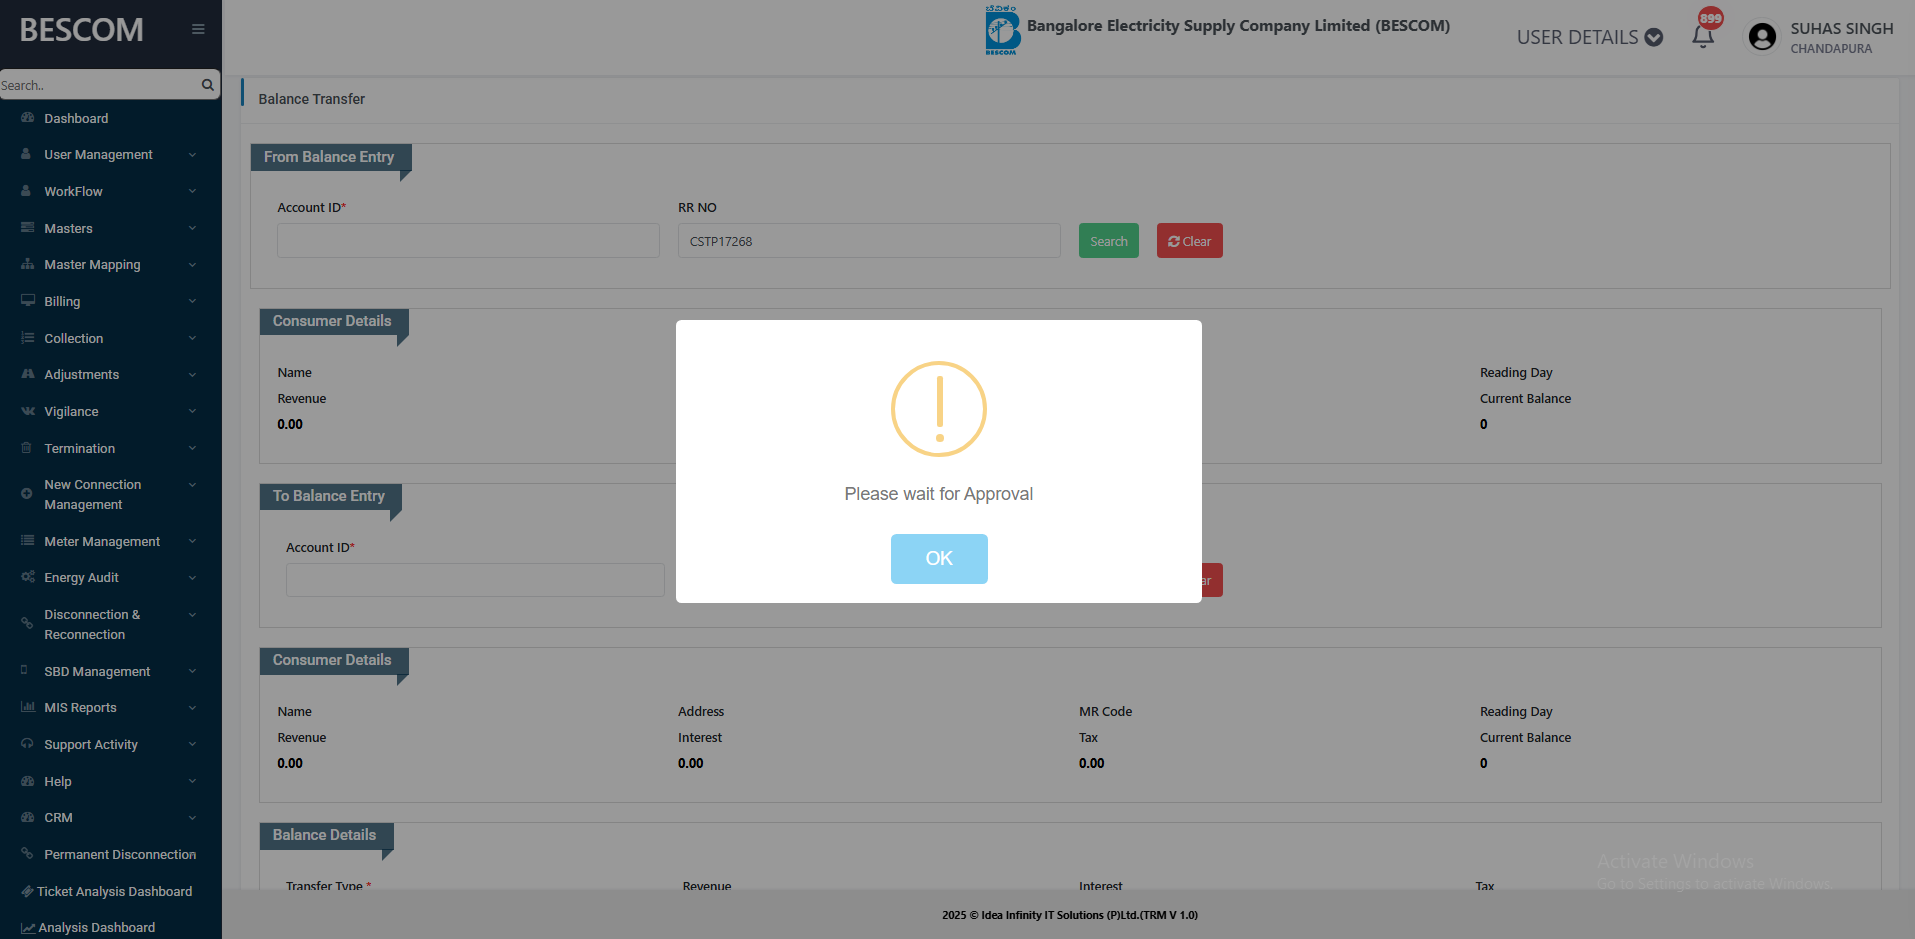Click the Master Mapping icon
Image resolution: width=1915 pixels, height=939 pixels.
pyautogui.click(x=27, y=265)
